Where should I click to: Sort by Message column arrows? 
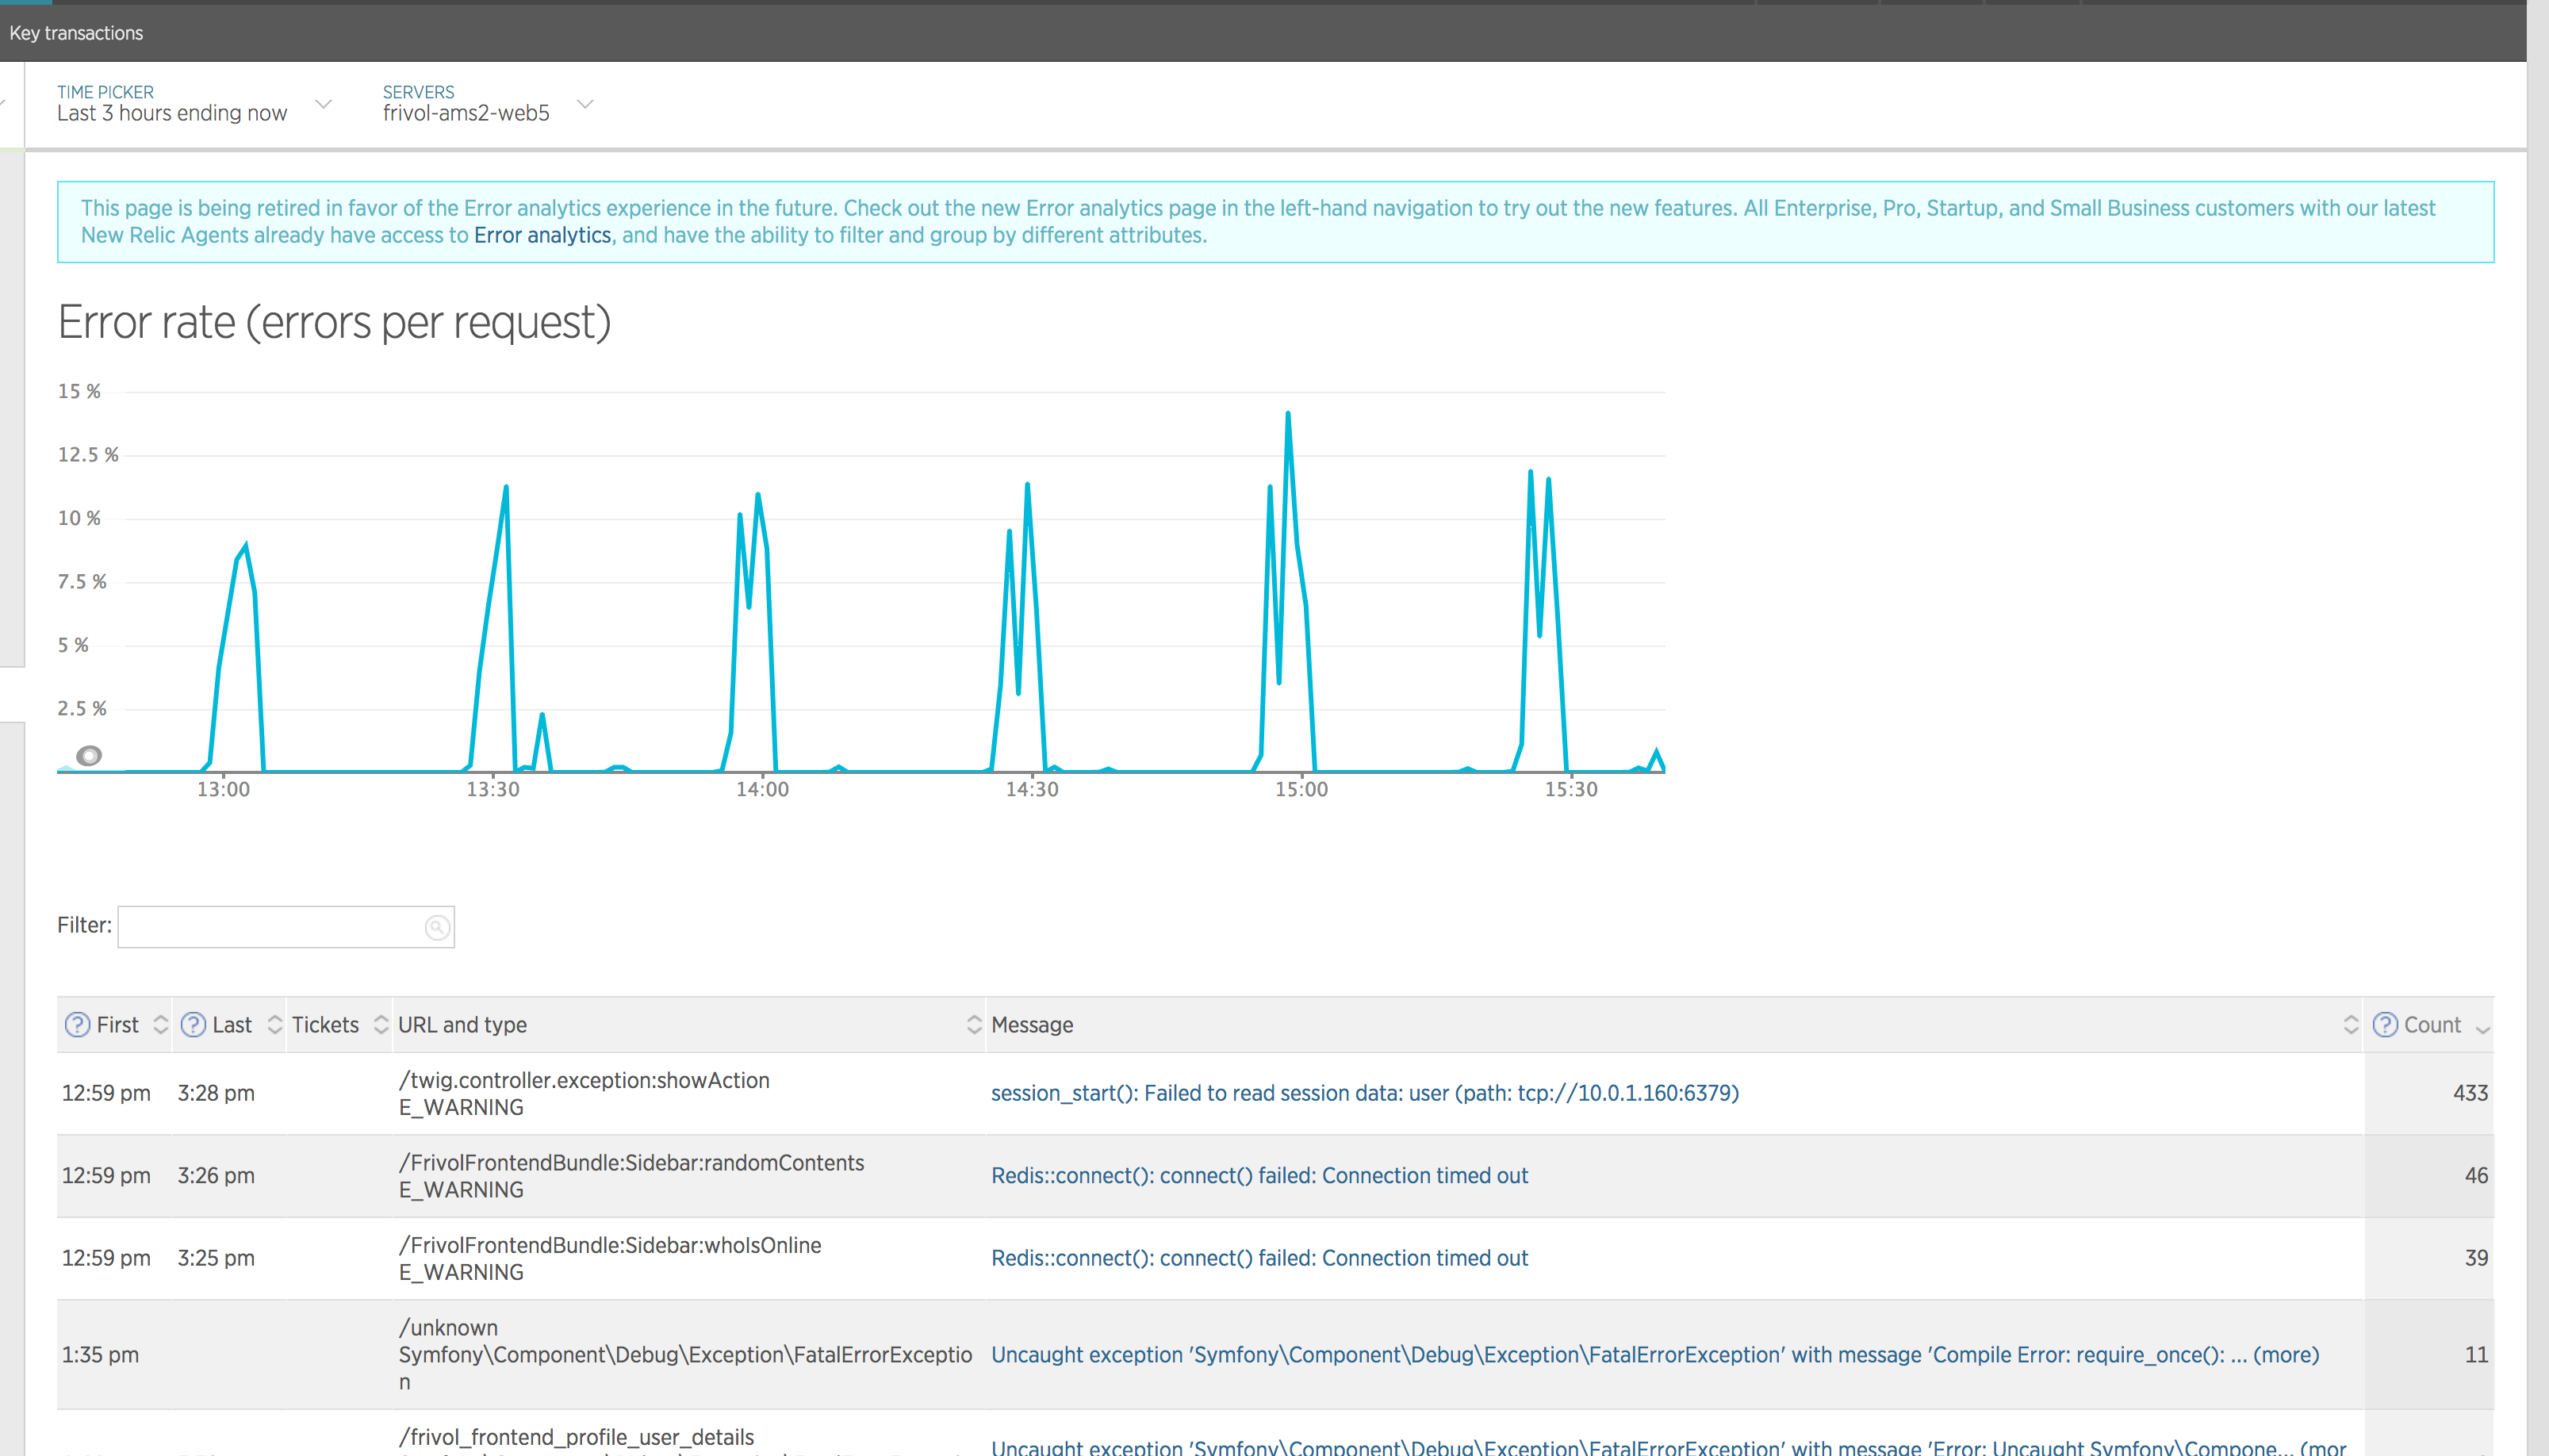[x=2350, y=1025]
